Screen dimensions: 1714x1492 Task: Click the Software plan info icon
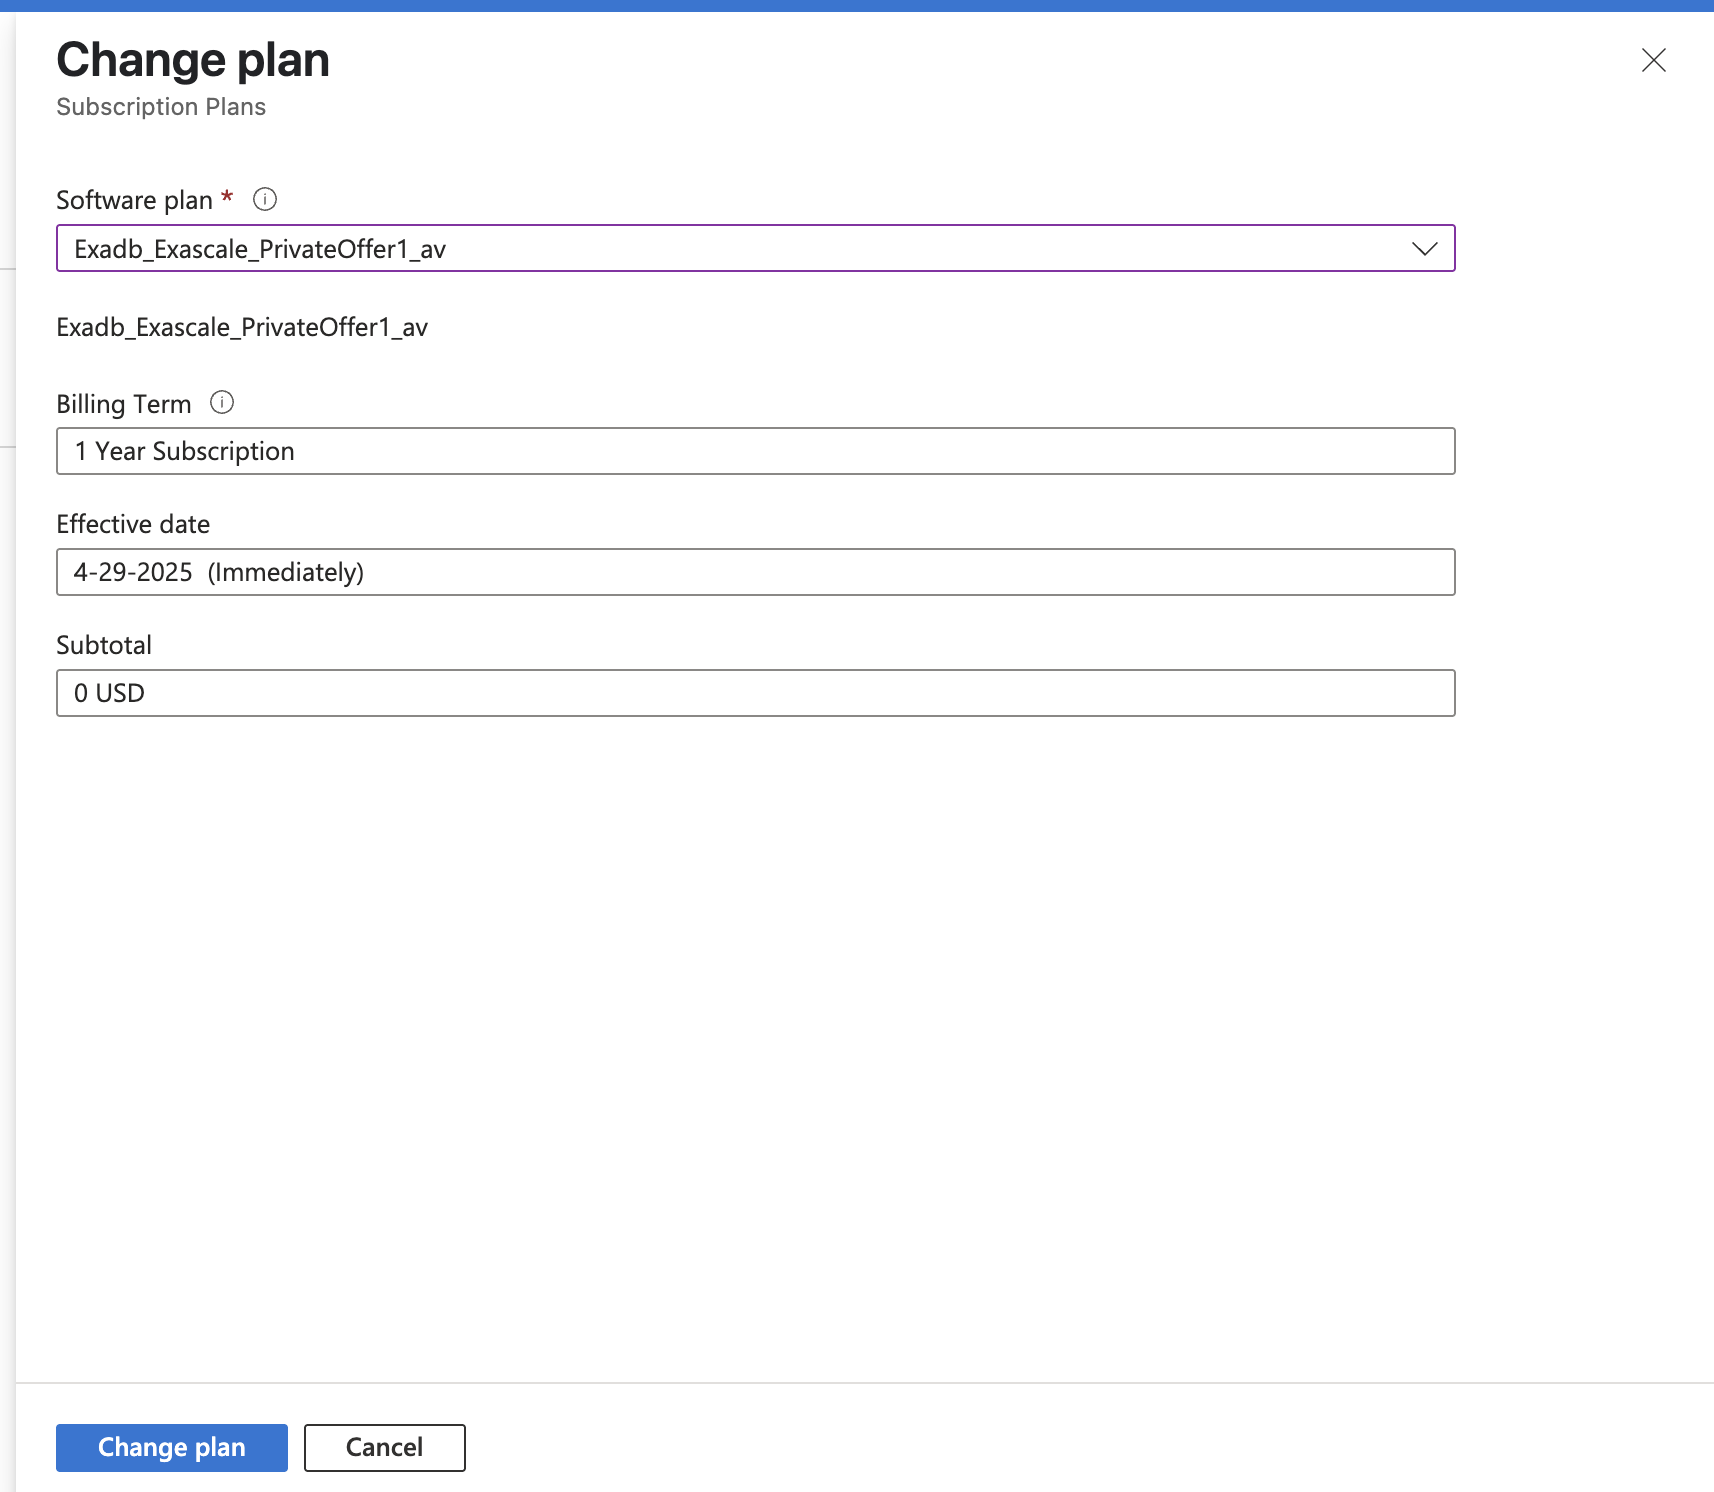(x=265, y=200)
